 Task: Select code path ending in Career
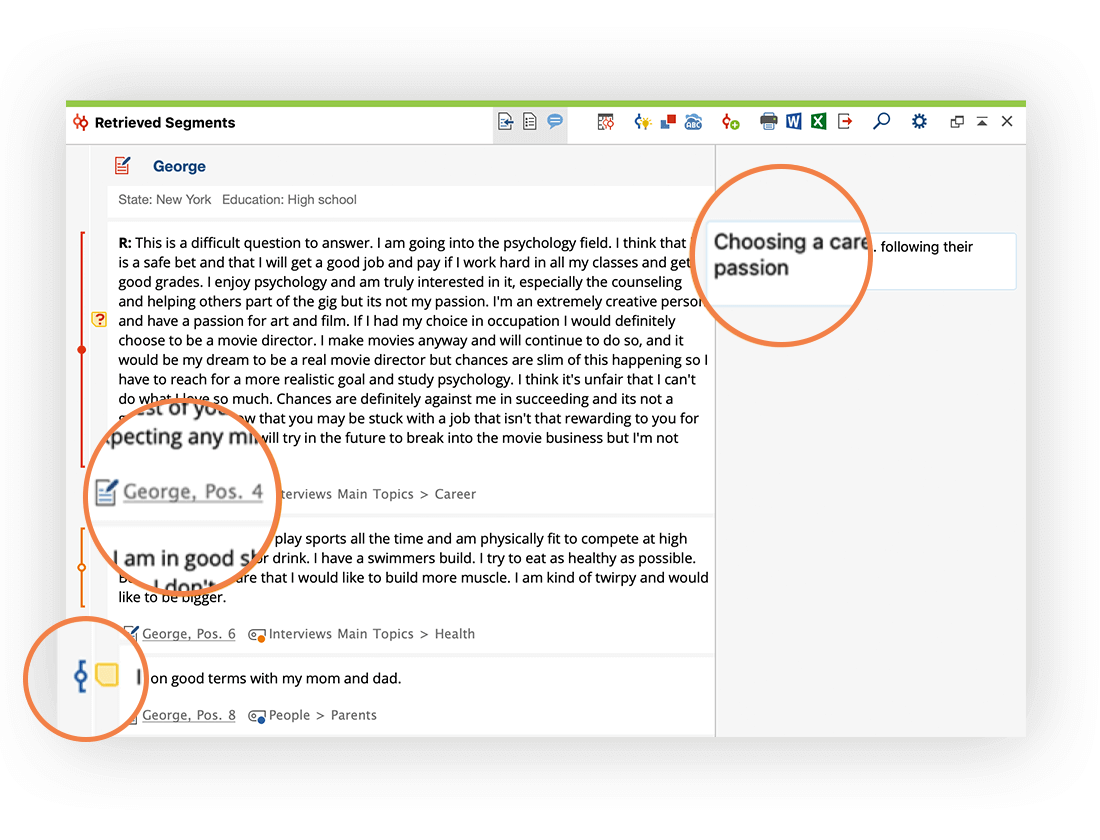coord(378,494)
